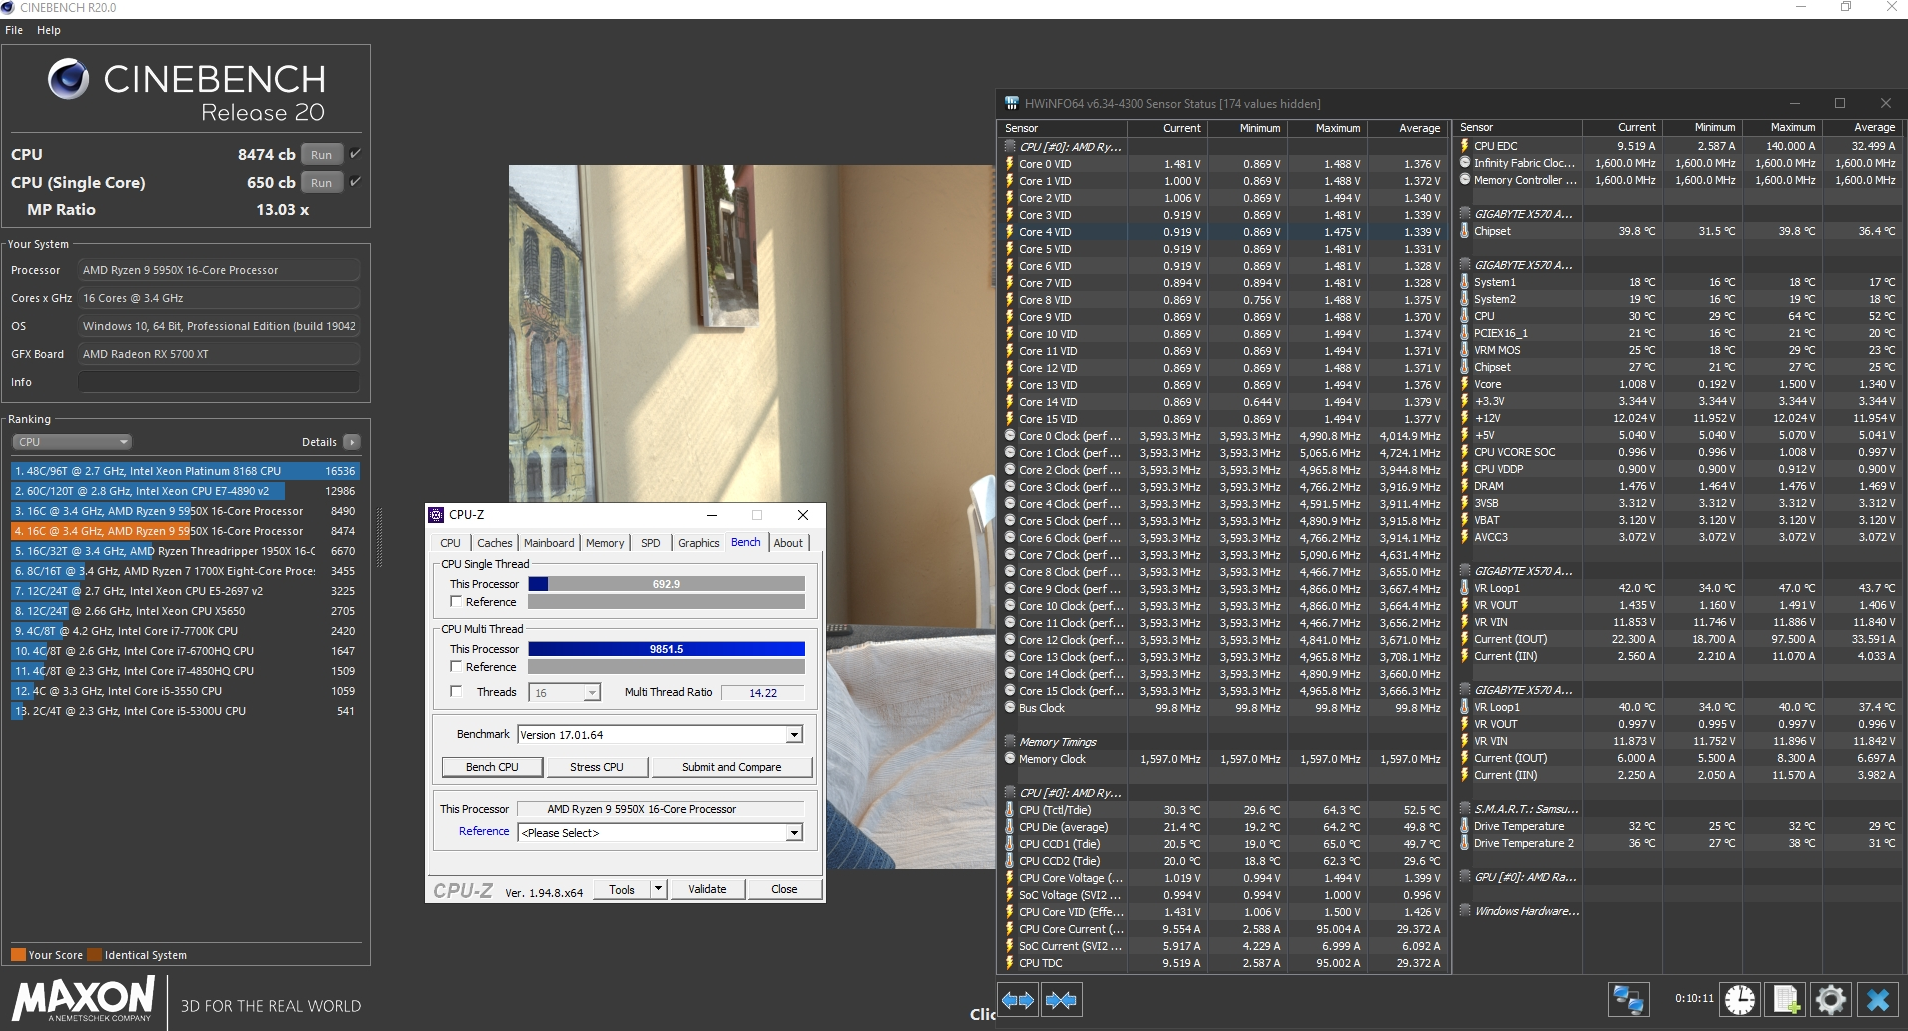
Task: Toggle the CPU test checkbox in Cinebench
Action: point(355,154)
